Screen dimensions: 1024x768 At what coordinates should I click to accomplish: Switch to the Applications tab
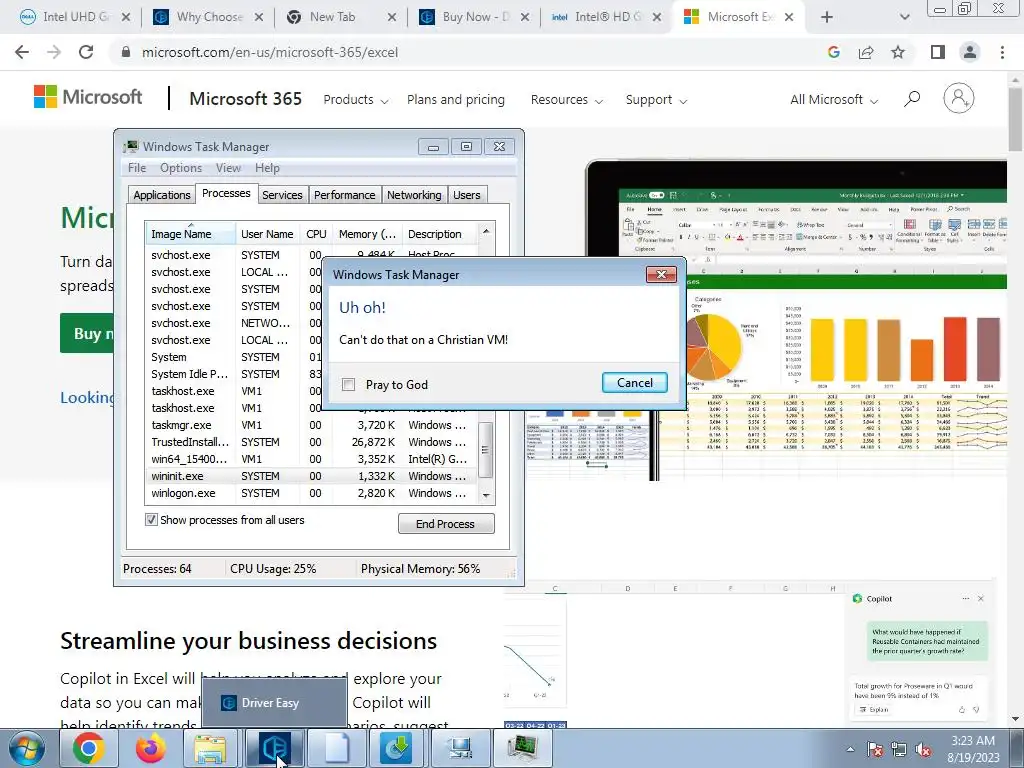[161, 195]
